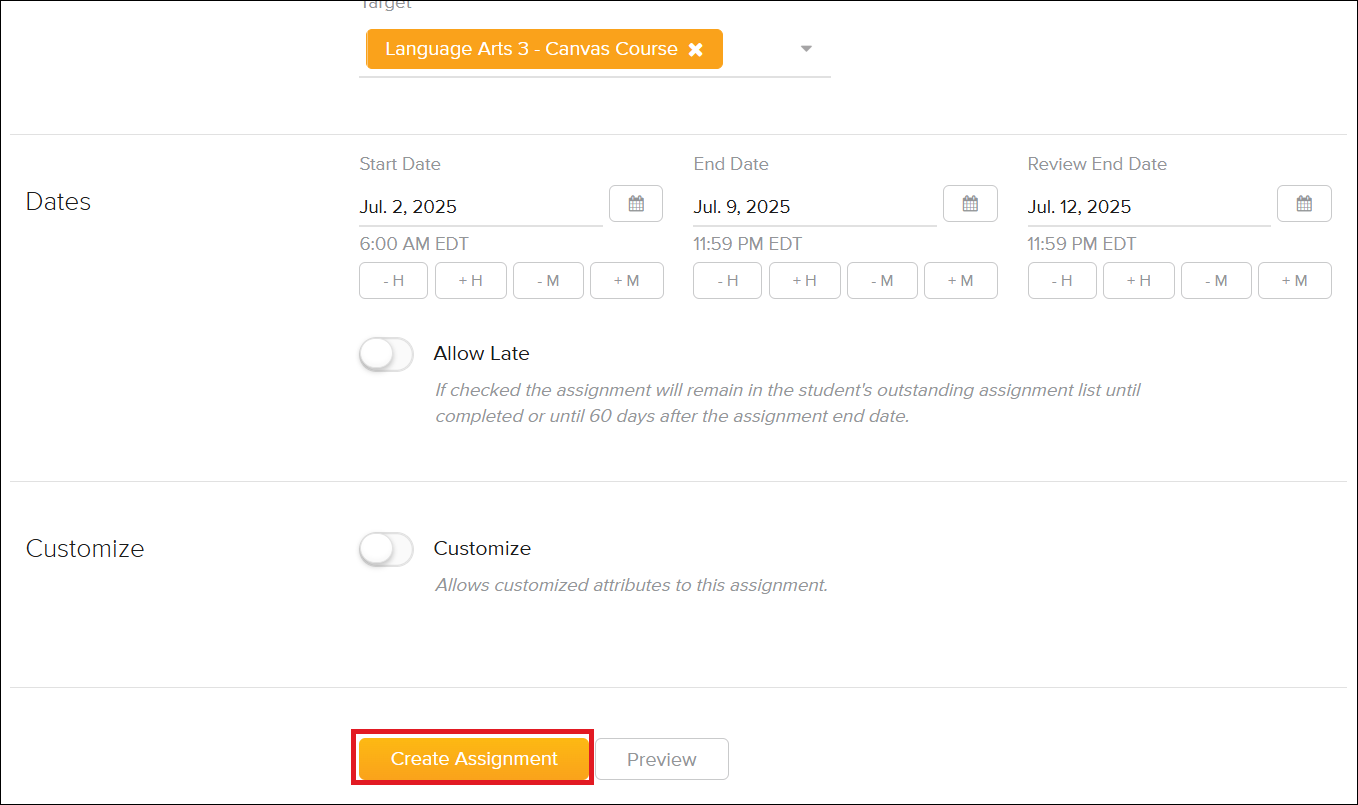This screenshot has width=1358, height=805.
Task: Open the Start Date calendar picker
Action: coord(636,203)
